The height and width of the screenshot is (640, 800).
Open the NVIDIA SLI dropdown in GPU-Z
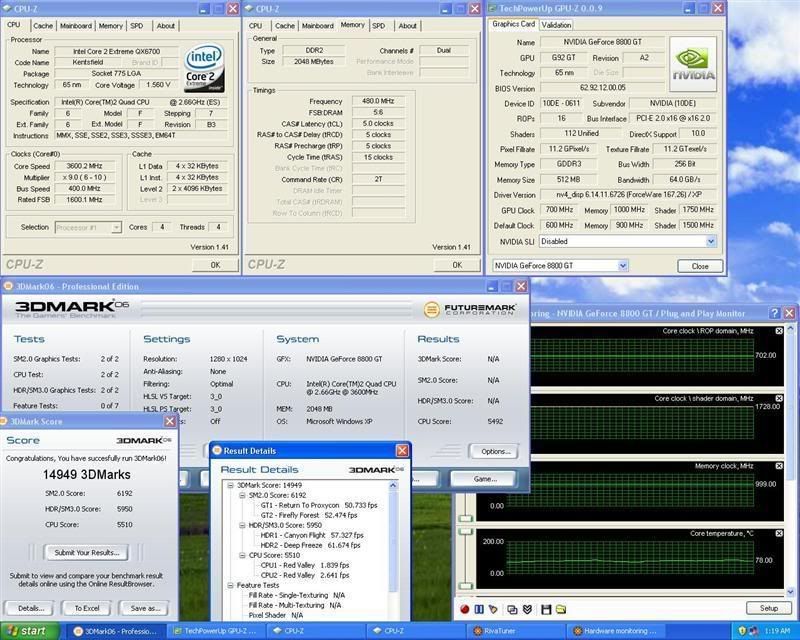point(711,241)
